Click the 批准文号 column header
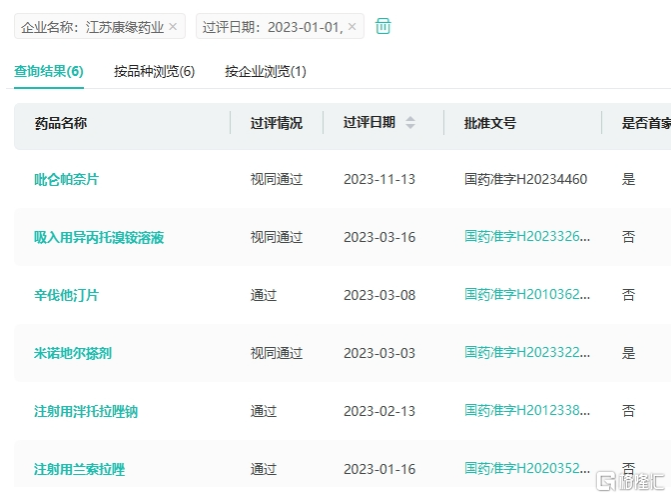671x498 pixels. coord(490,123)
